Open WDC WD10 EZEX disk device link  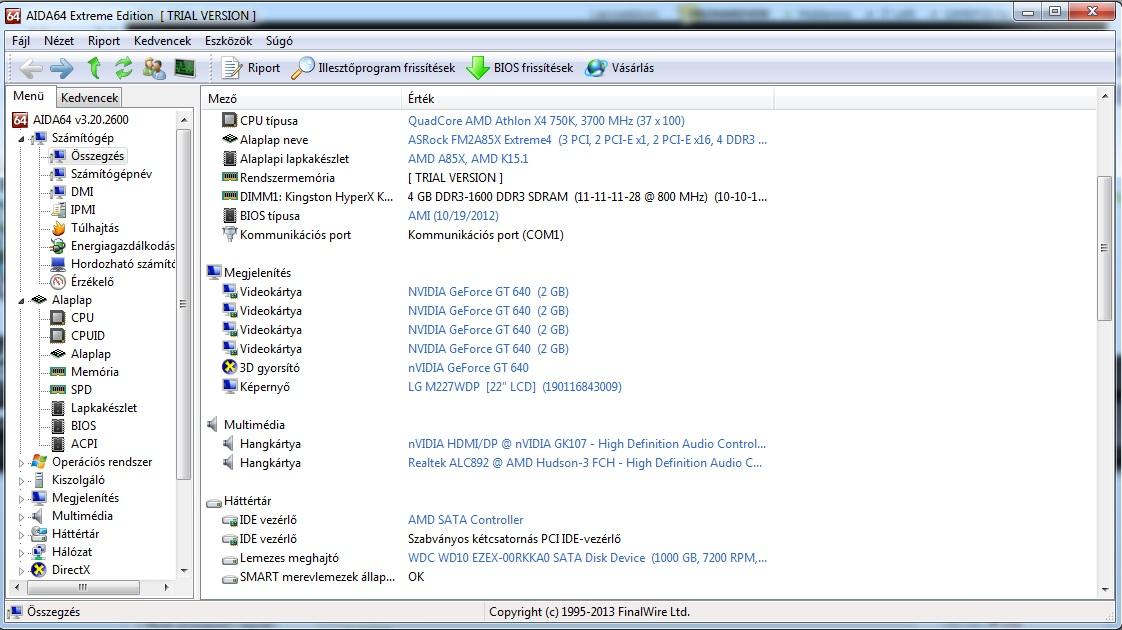pyautogui.click(x=587, y=558)
